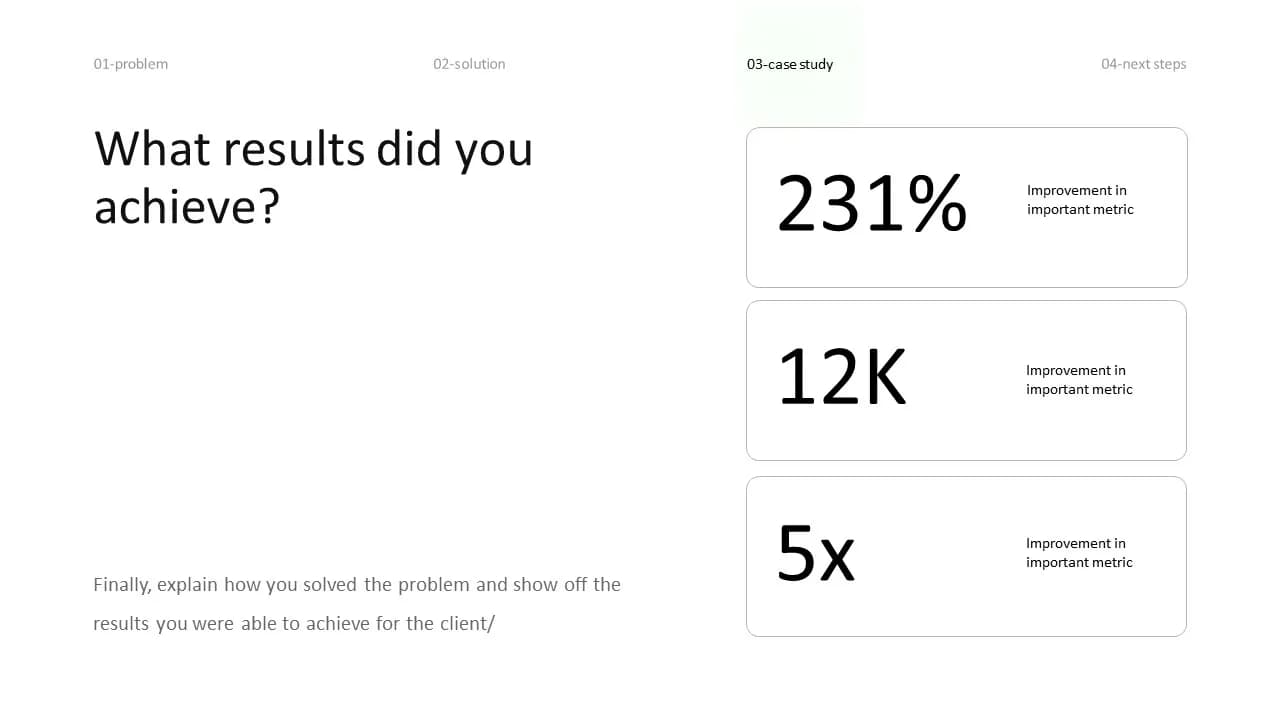1280x720 pixels.
Task: Open the 02-solution section tab
Action: coord(469,64)
